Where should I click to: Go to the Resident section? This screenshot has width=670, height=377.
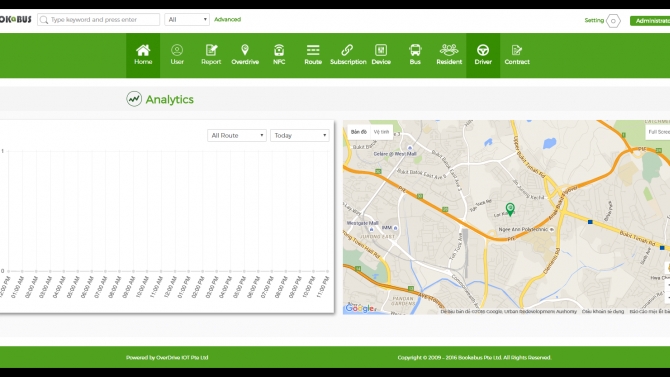click(x=449, y=55)
